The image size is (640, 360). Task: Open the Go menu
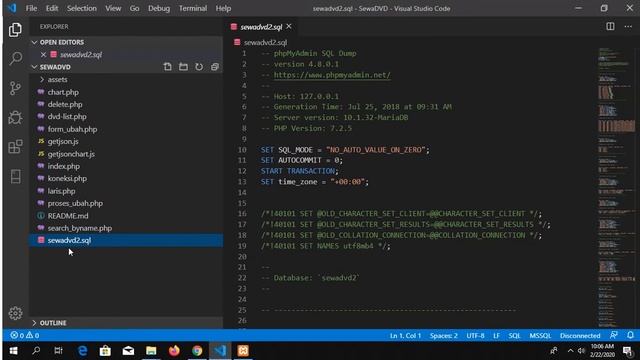[134, 8]
